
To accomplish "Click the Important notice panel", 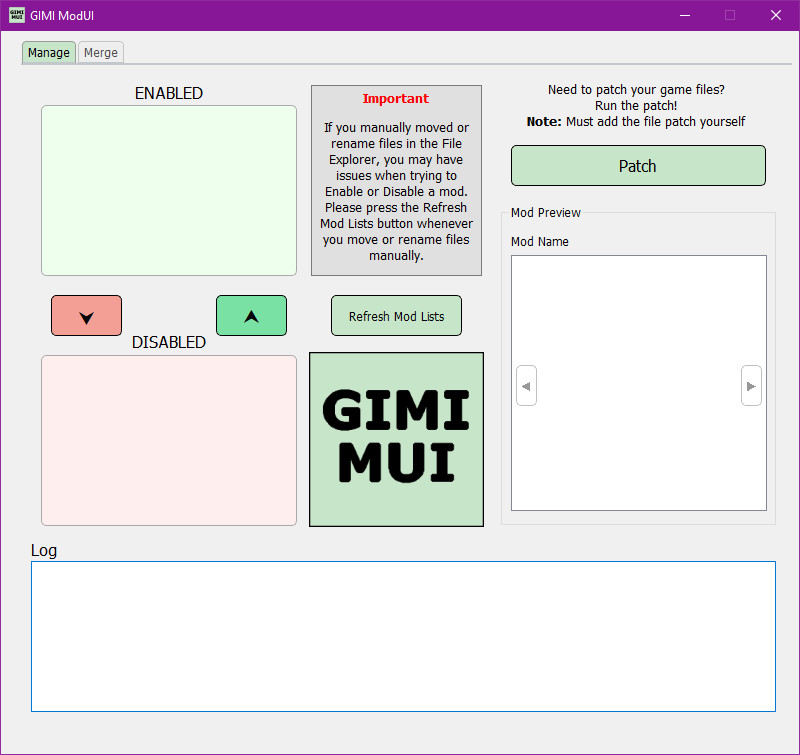I will coord(396,180).
